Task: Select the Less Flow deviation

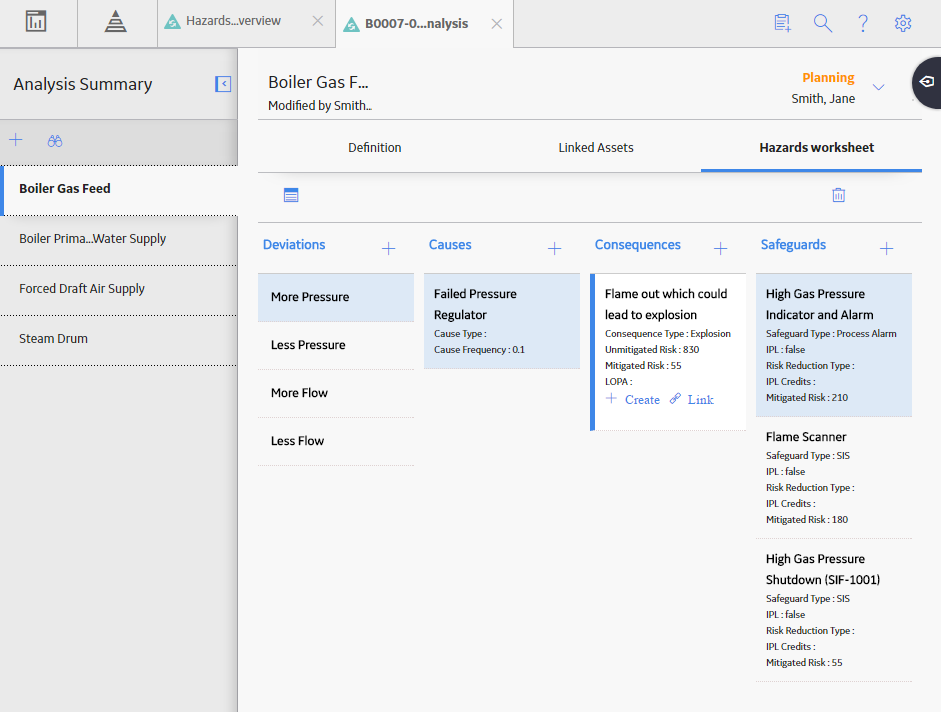Action: click(x=336, y=441)
